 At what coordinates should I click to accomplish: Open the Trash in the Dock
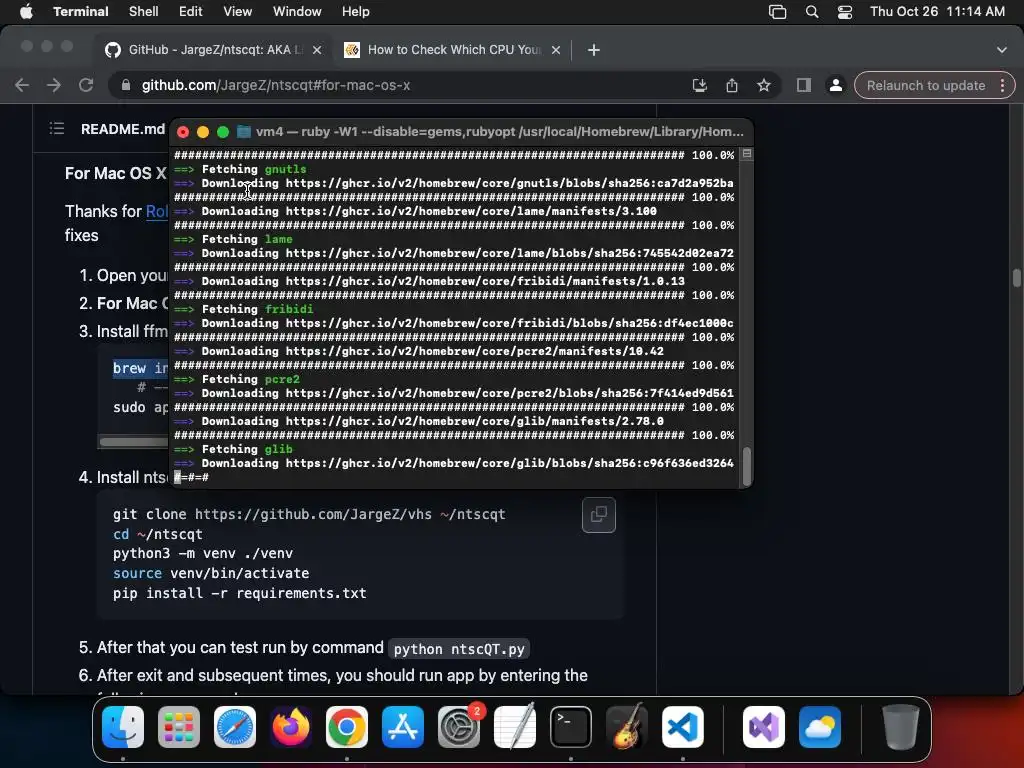901,727
